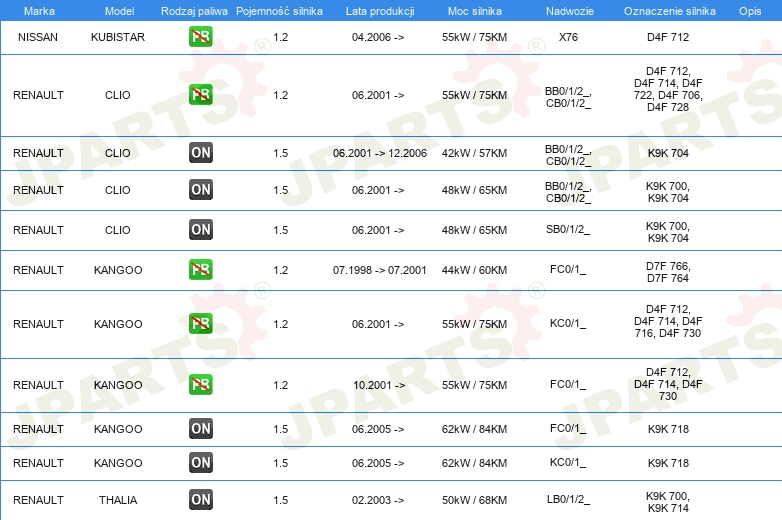Click the 10.2001 -> production date
Screen dimensions: 782x520
click(379, 385)
